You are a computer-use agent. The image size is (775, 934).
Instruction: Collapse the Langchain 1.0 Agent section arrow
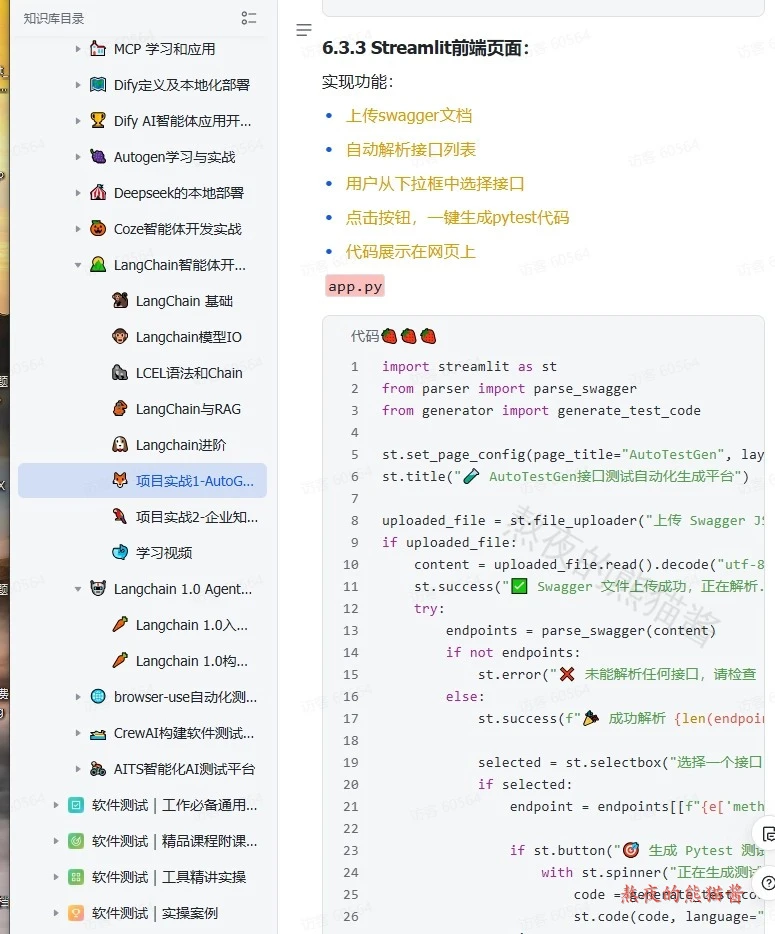tap(77, 589)
